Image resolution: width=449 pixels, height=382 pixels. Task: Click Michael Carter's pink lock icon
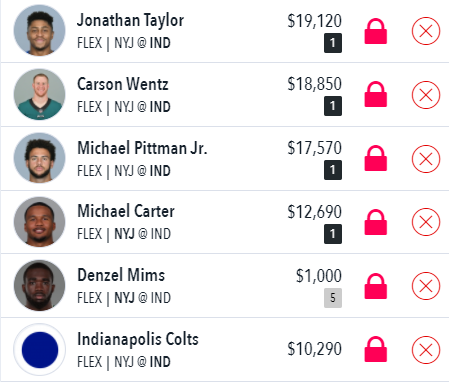tap(376, 222)
